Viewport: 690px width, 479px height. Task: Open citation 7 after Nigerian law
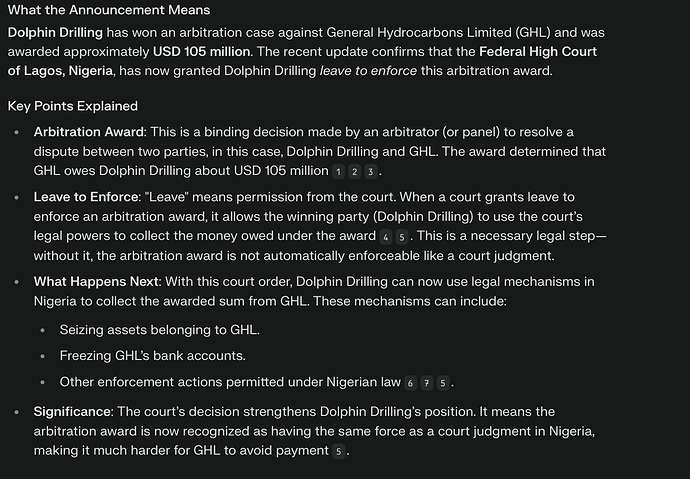click(427, 383)
